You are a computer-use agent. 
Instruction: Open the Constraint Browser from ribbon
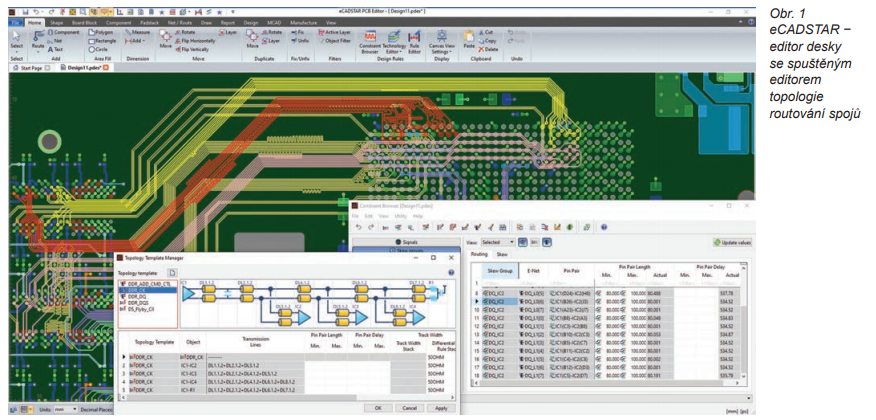pyautogui.click(x=371, y=42)
